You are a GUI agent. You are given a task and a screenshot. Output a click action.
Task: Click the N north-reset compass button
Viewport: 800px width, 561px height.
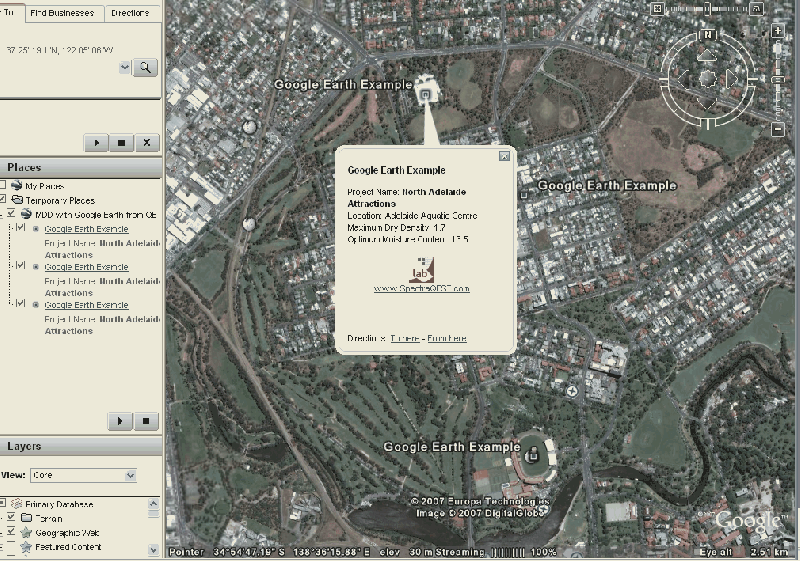(x=708, y=35)
